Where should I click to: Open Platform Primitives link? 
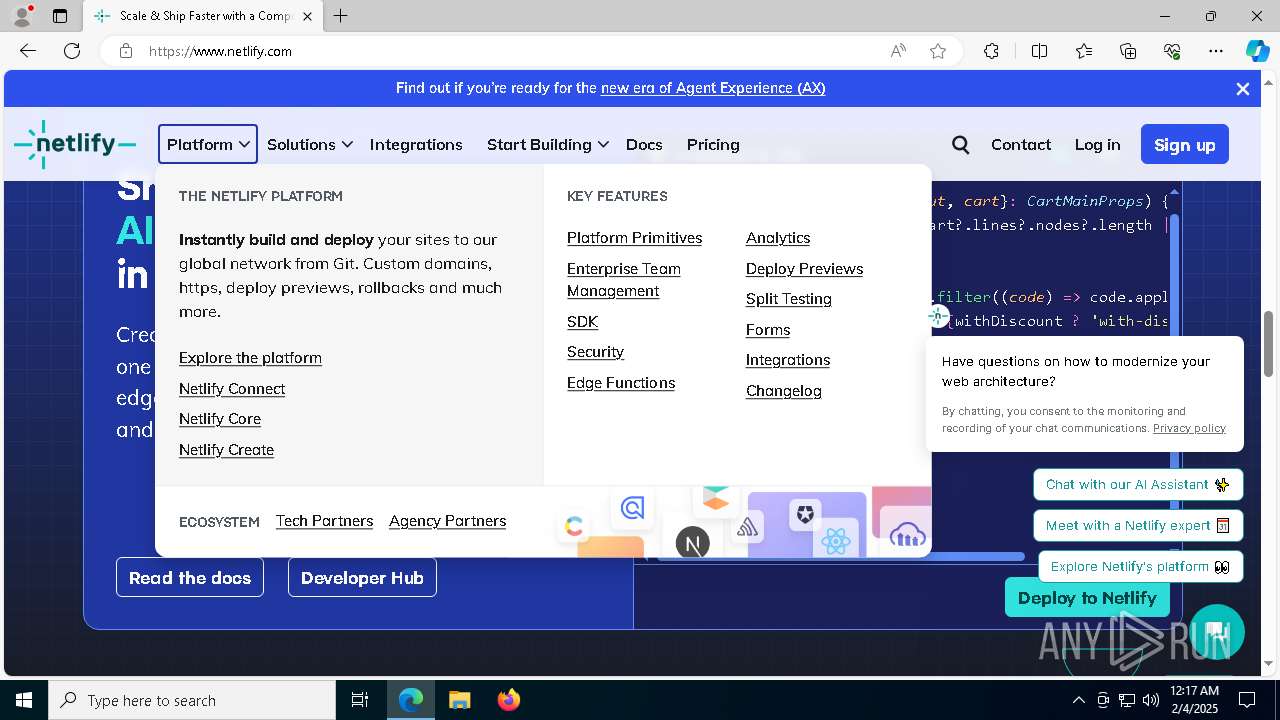[634, 238]
